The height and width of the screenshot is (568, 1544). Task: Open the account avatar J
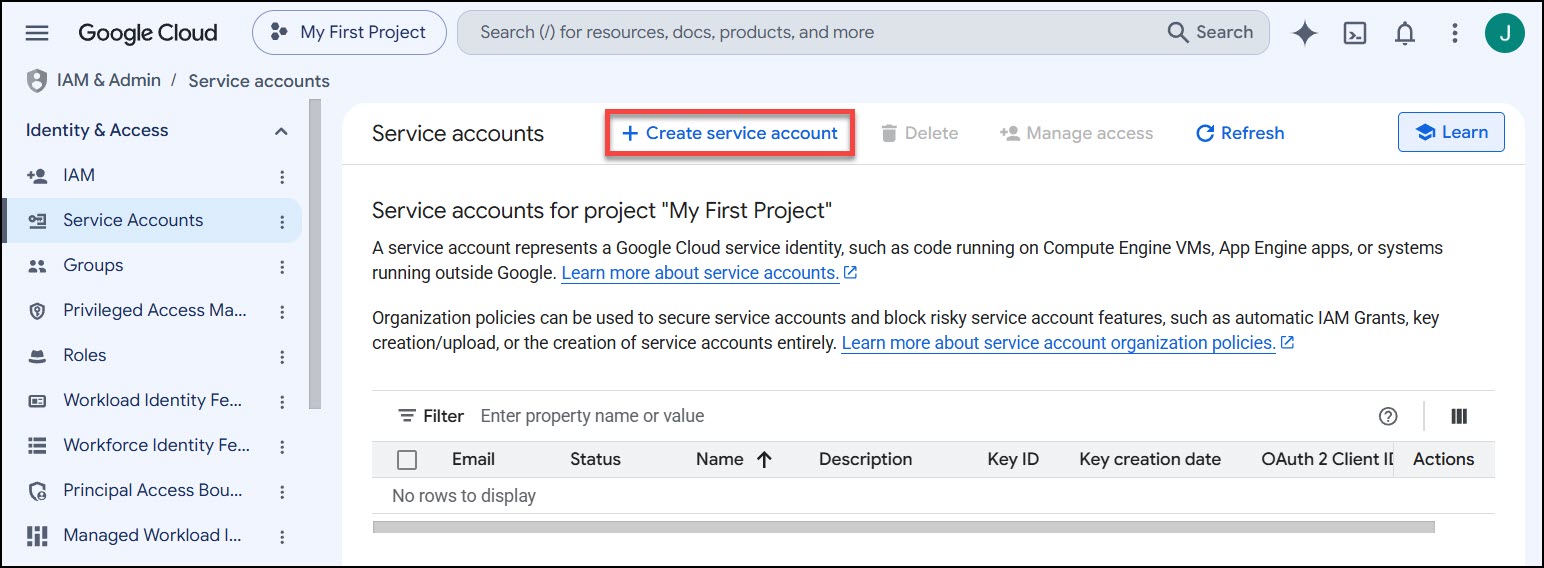[1505, 33]
